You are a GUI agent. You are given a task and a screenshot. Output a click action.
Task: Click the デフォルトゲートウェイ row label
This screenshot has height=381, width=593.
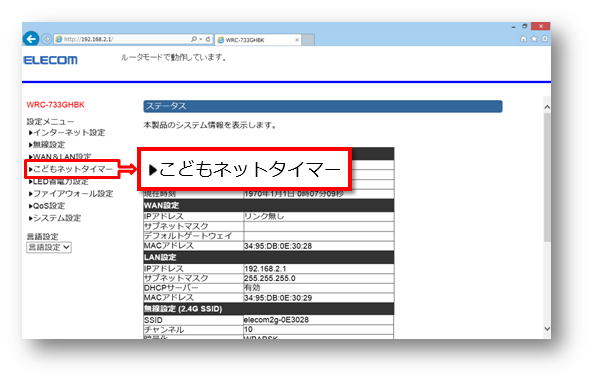[x=188, y=236]
